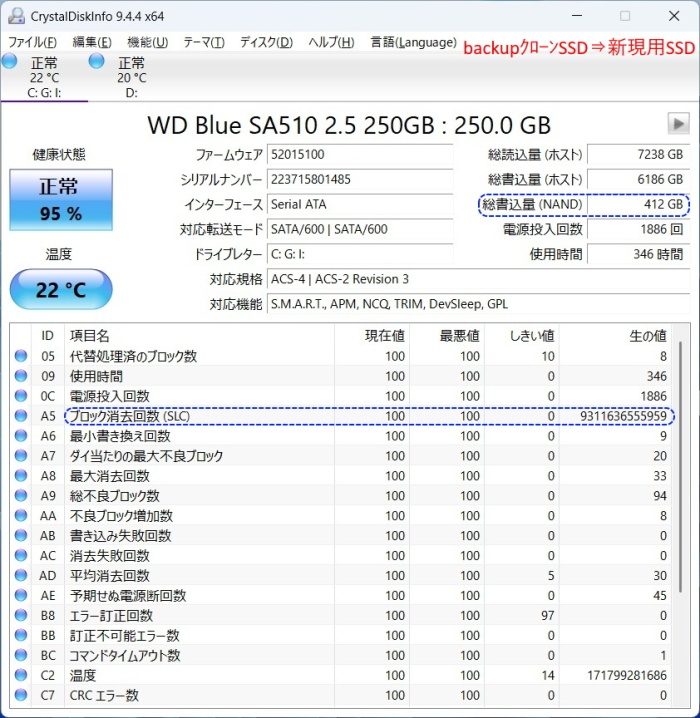Click blue status dot for attribute BC
This screenshot has height=718, width=700.
(x=21, y=655)
